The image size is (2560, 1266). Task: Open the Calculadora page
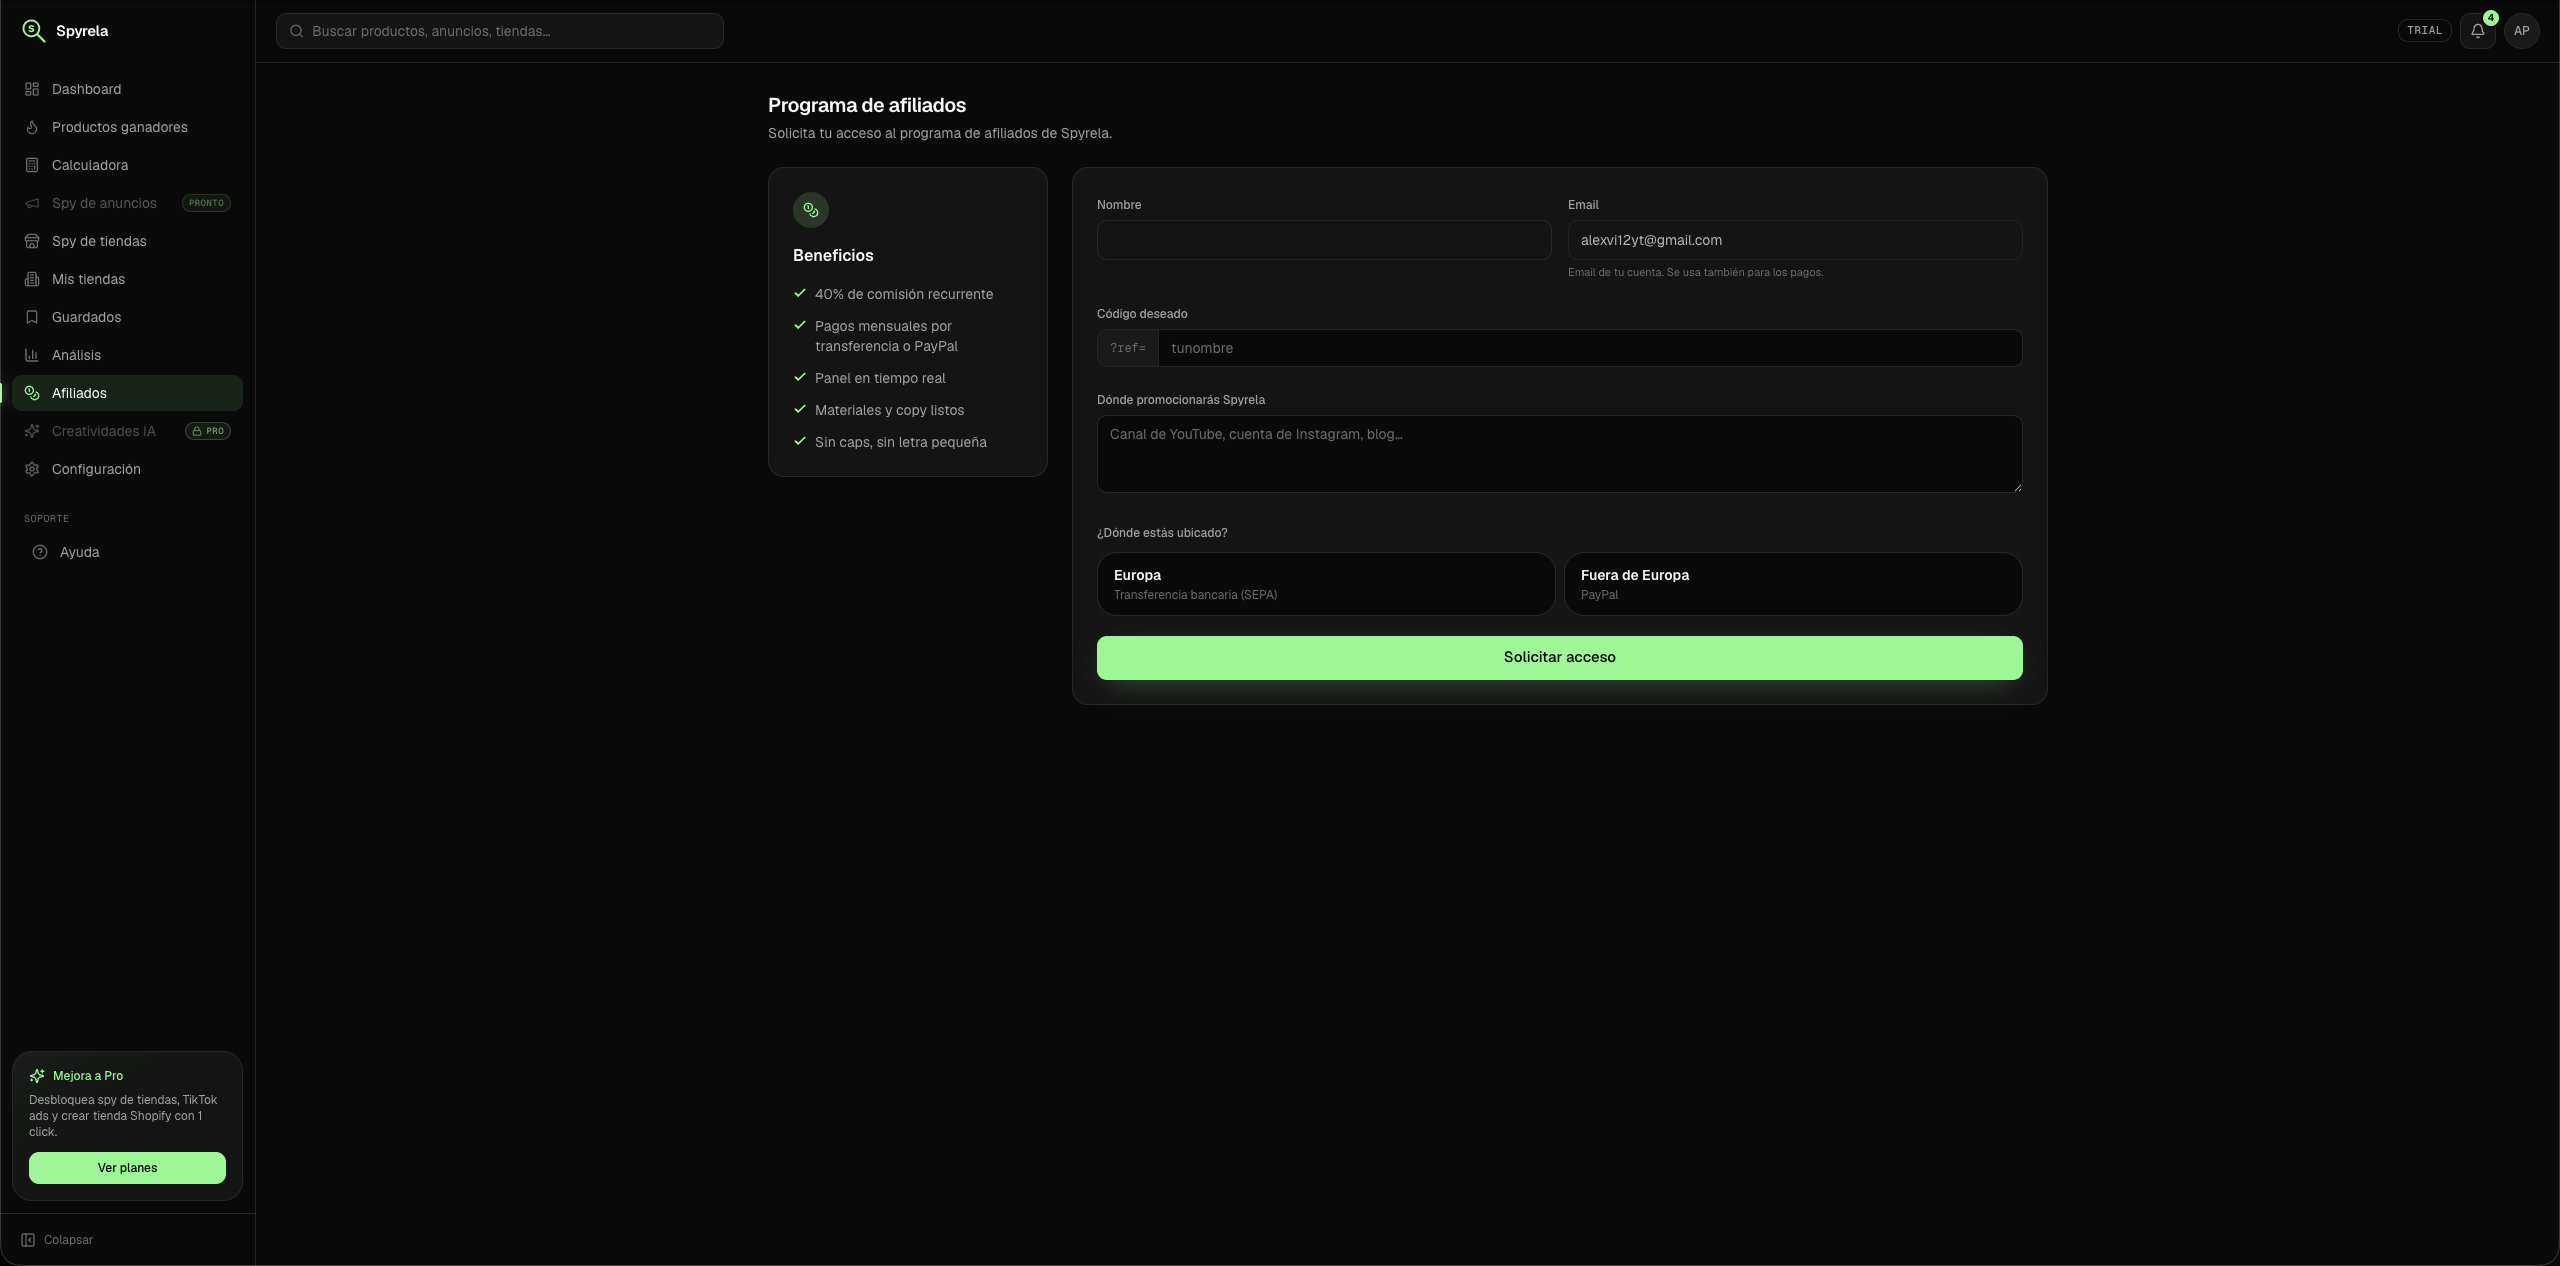click(x=127, y=165)
